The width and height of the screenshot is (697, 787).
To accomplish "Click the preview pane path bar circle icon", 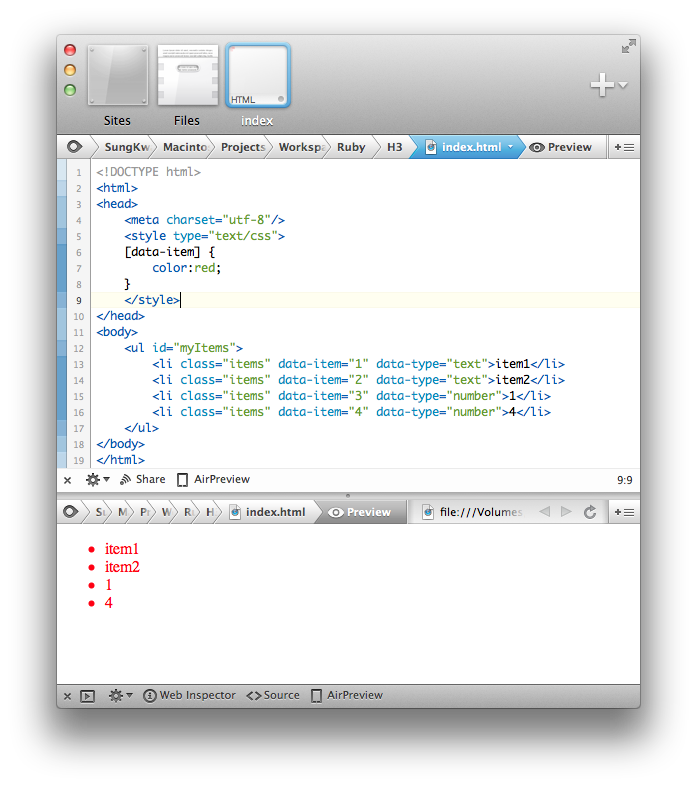I will pos(71,511).
